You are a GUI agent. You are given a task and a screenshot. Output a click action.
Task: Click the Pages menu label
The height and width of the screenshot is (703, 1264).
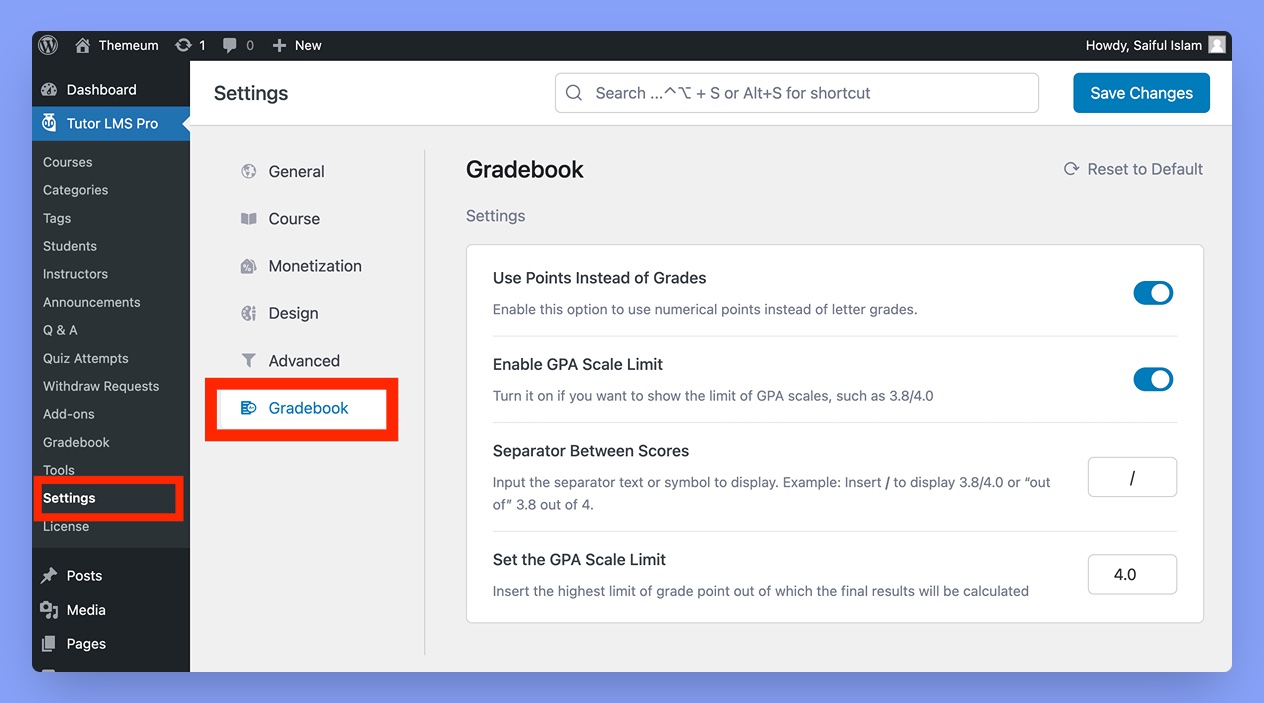(86, 644)
